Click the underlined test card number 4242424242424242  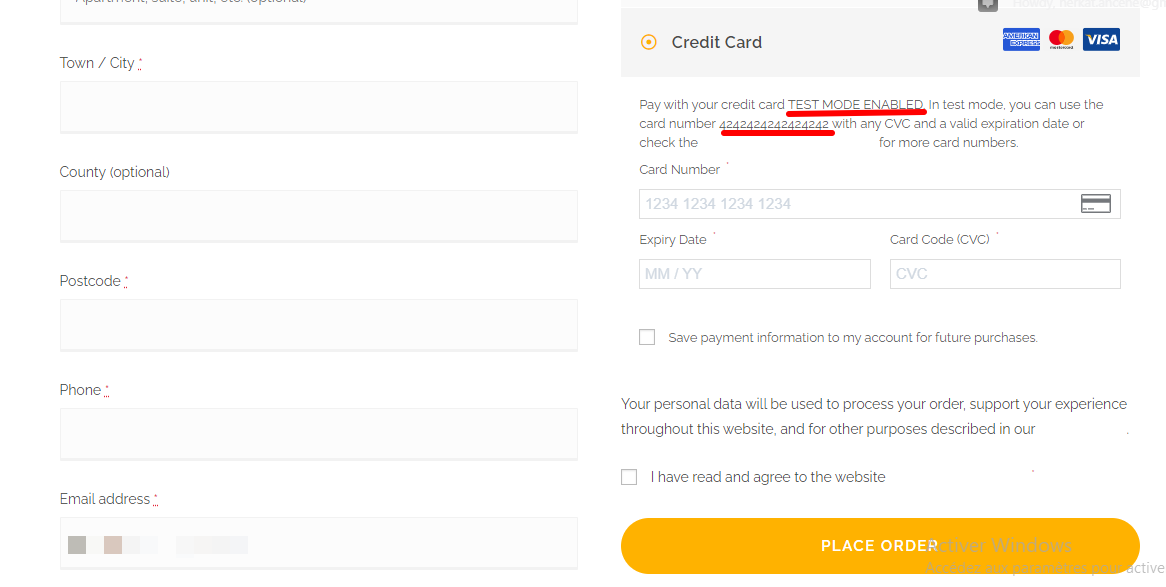tap(774, 125)
